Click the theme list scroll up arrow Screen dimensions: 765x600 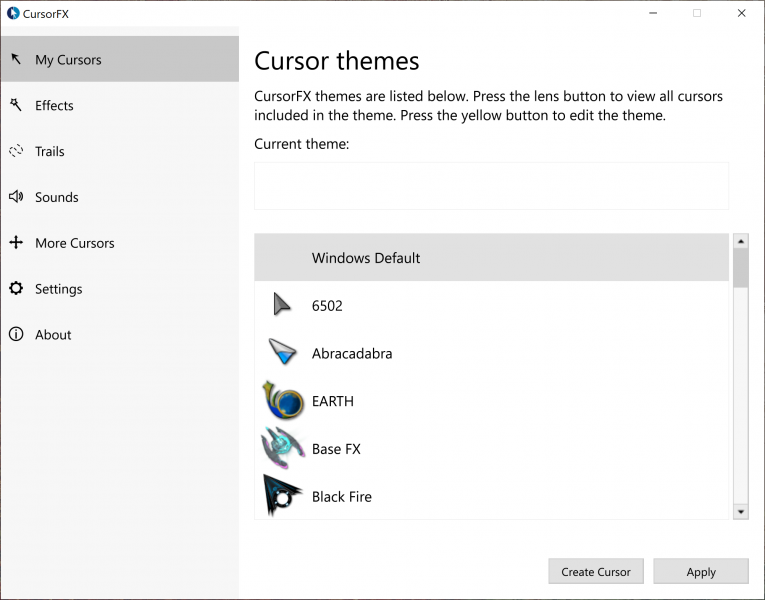tap(741, 241)
